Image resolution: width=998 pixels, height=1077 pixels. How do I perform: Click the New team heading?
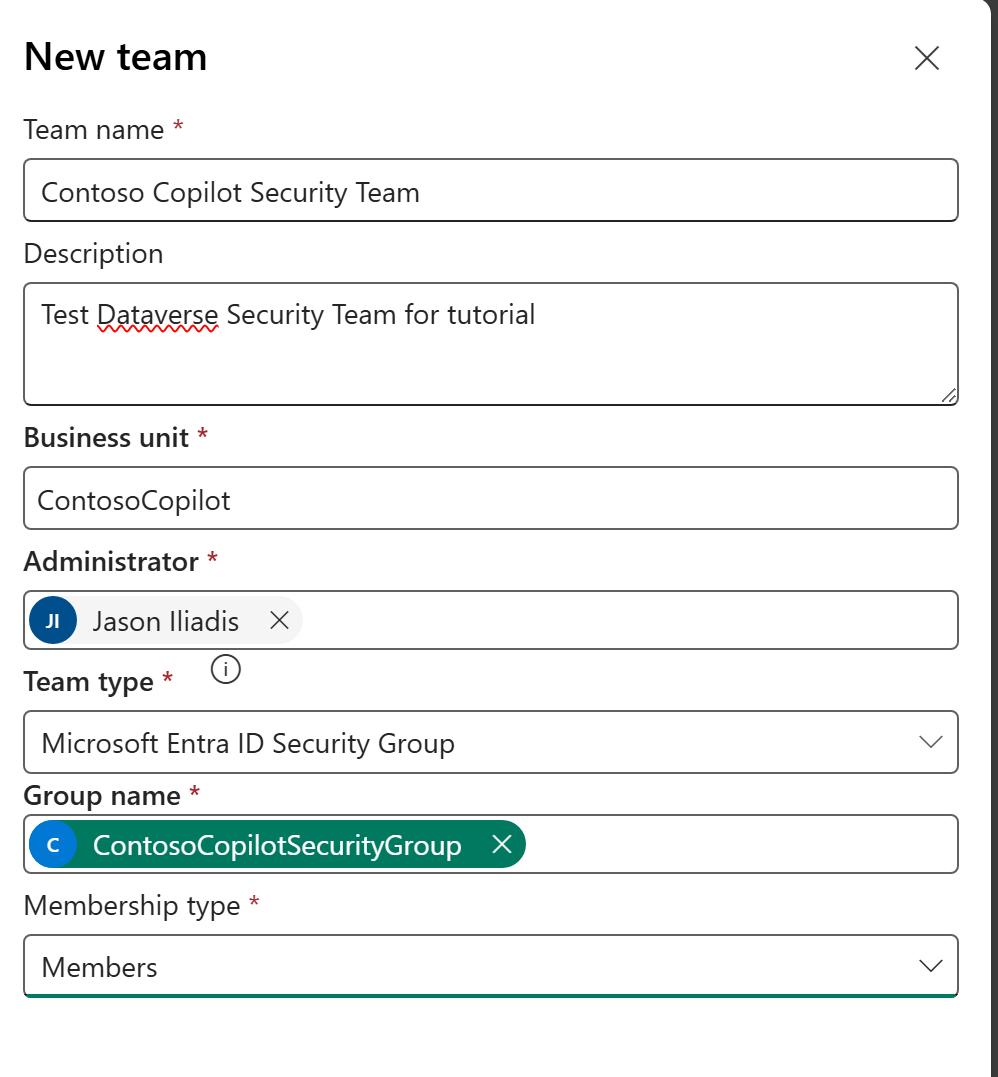click(x=116, y=57)
